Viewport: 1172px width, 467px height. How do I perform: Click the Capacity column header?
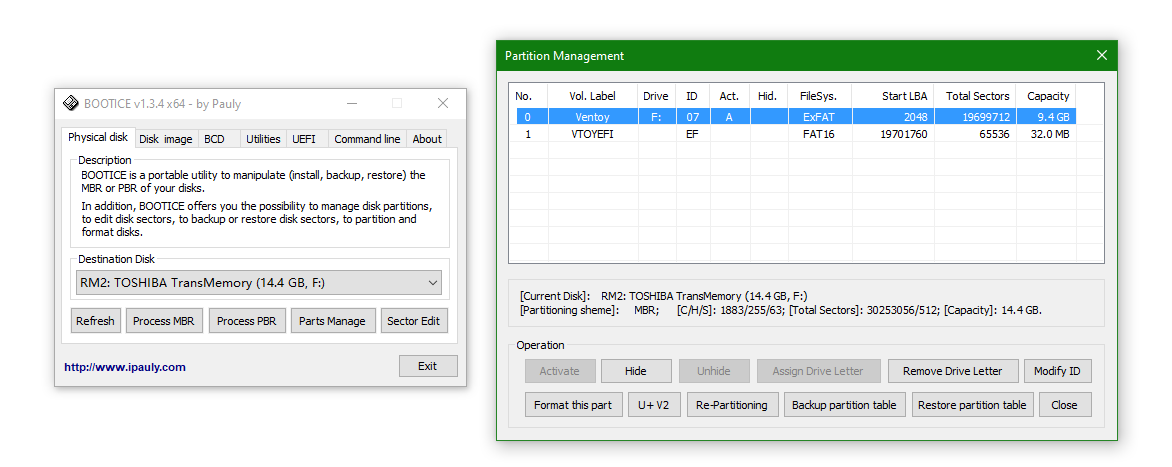[1046, 96]
